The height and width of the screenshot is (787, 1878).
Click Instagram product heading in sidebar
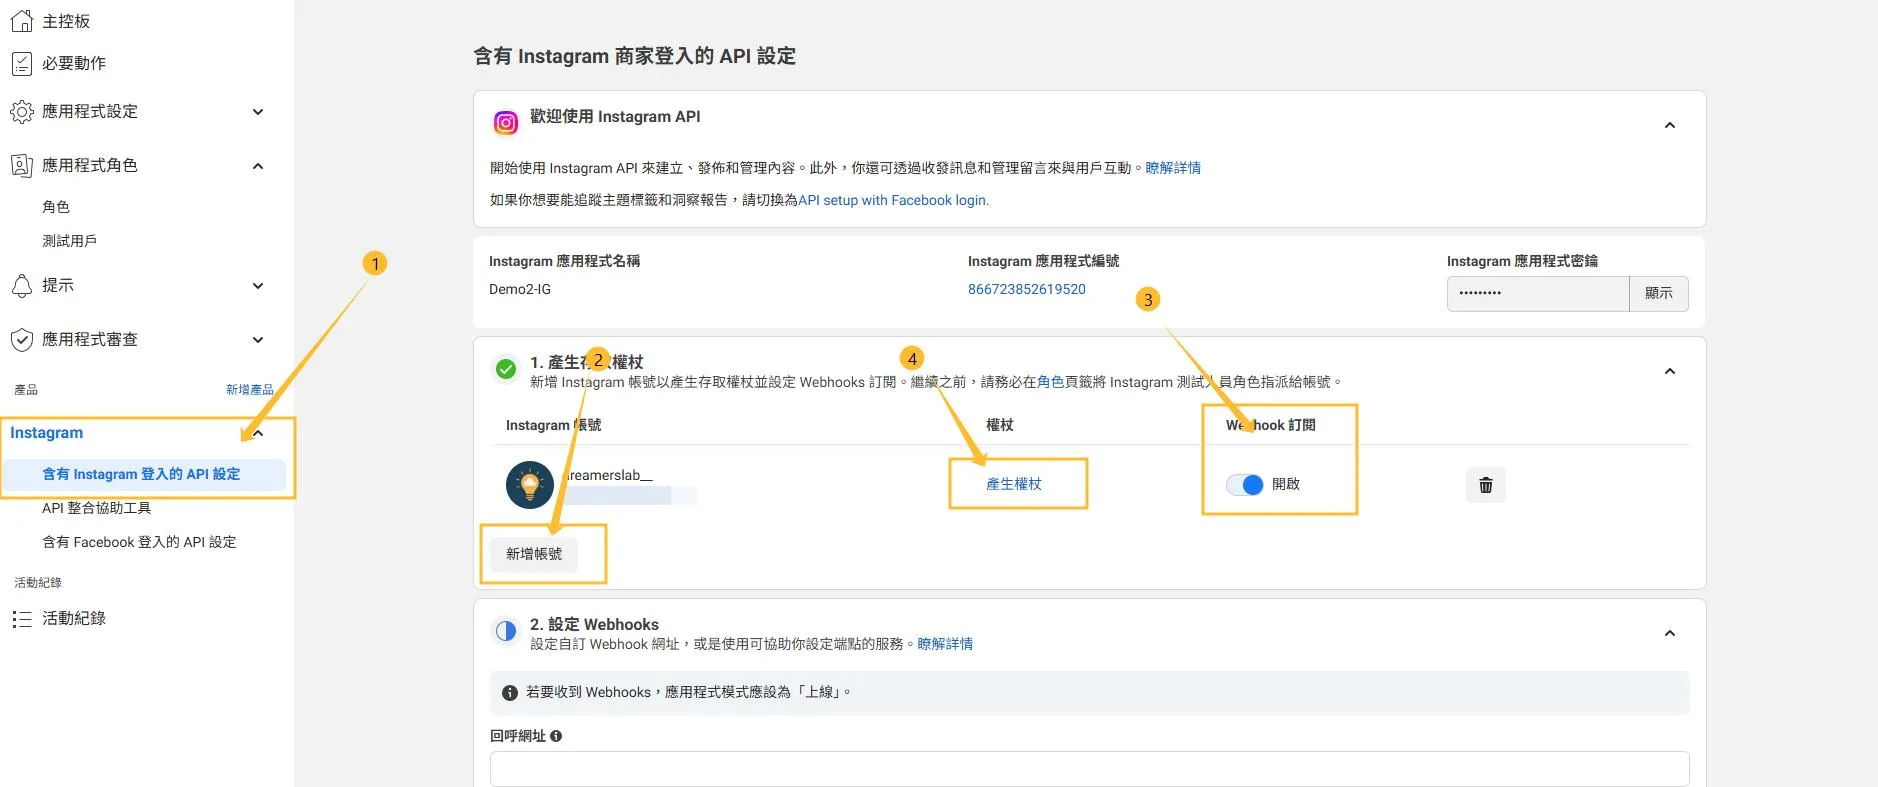(46, 433)
